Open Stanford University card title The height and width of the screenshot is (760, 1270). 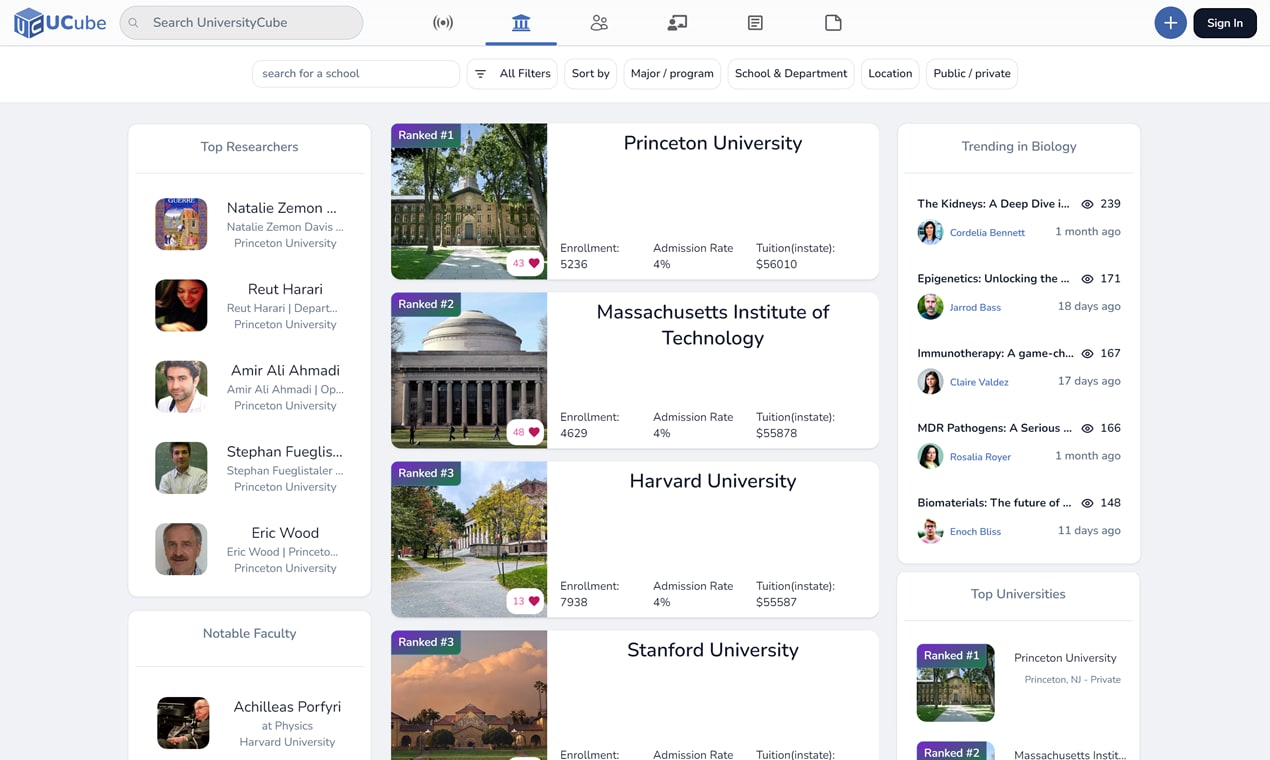[713, 650]
